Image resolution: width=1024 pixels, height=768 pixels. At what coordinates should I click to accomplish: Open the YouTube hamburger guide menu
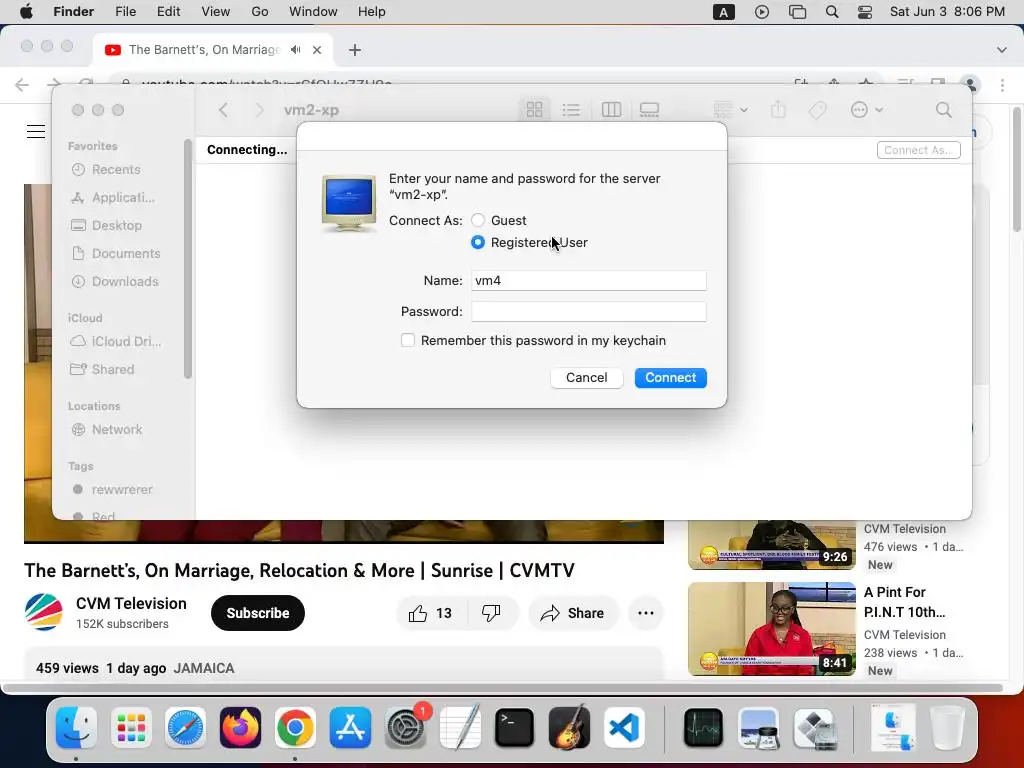tap(36, 131)
